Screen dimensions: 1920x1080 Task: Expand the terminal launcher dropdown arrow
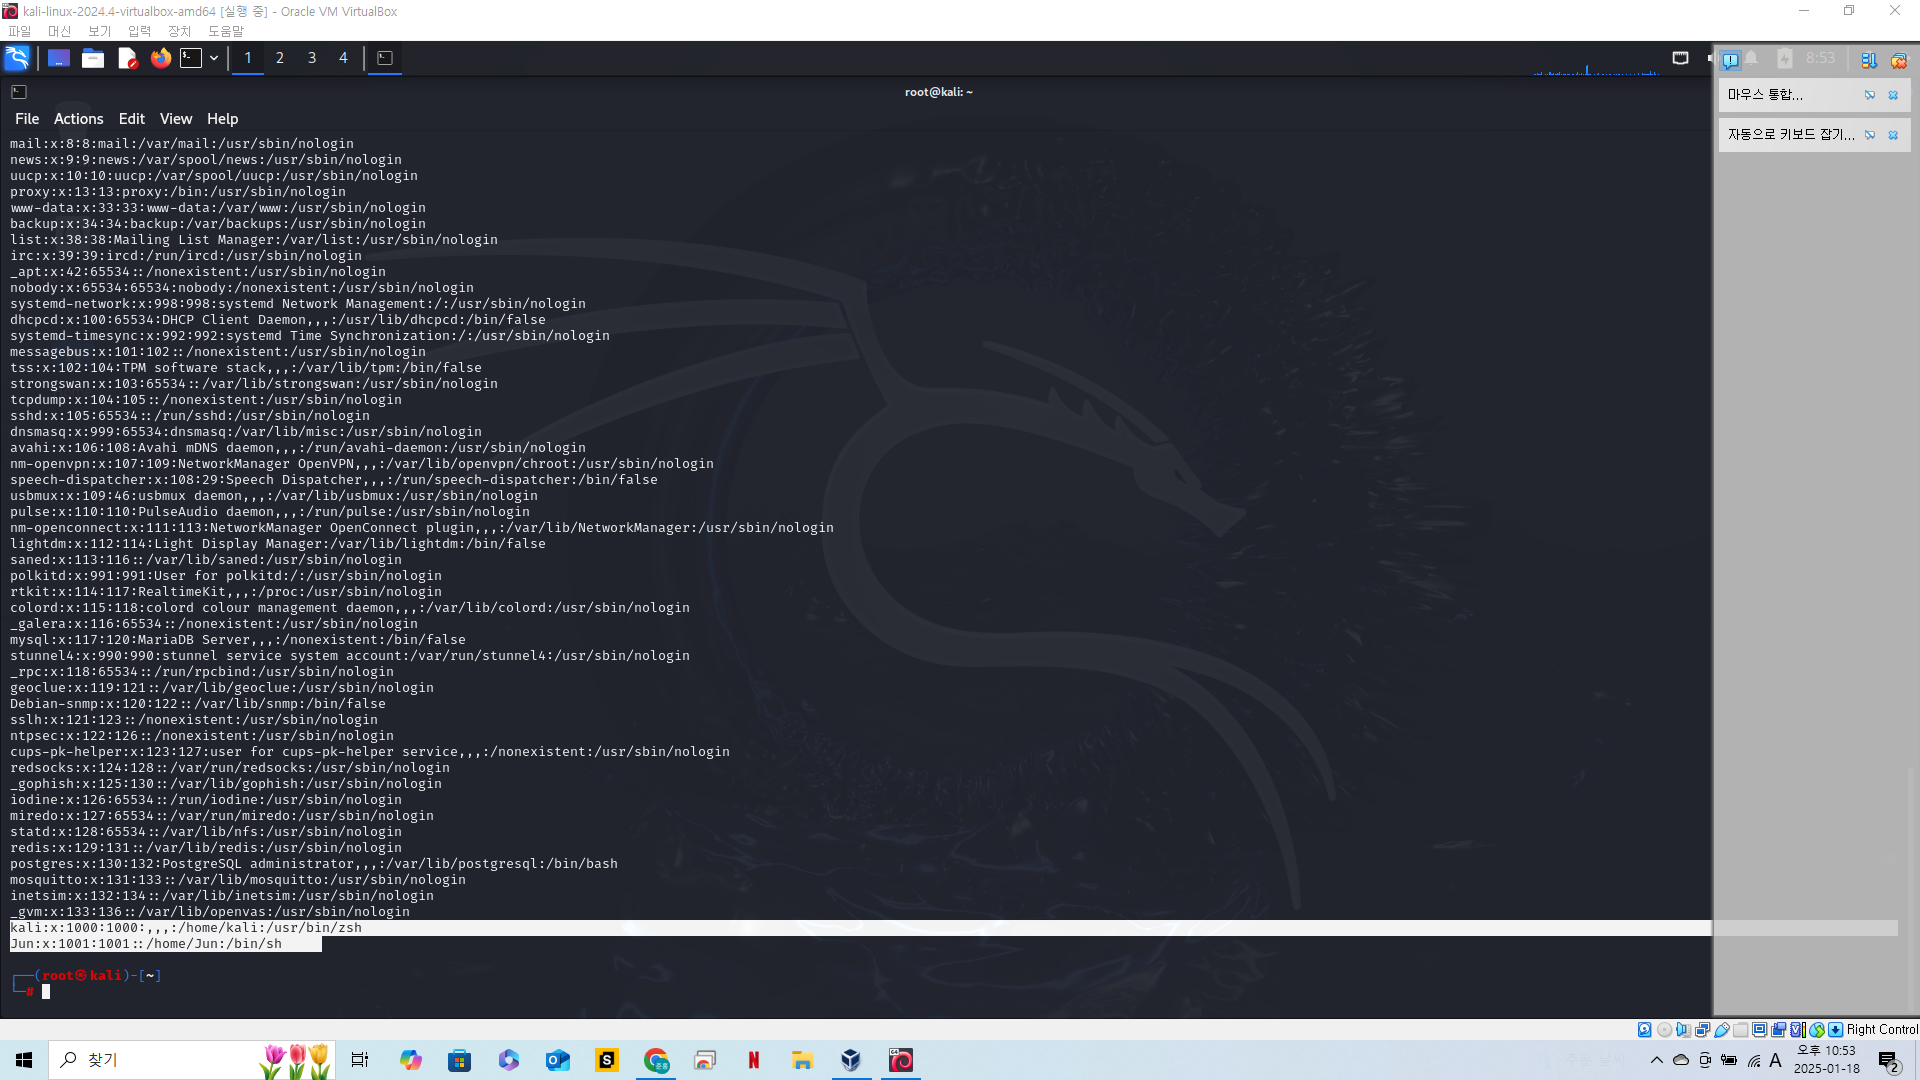[214, 58]
